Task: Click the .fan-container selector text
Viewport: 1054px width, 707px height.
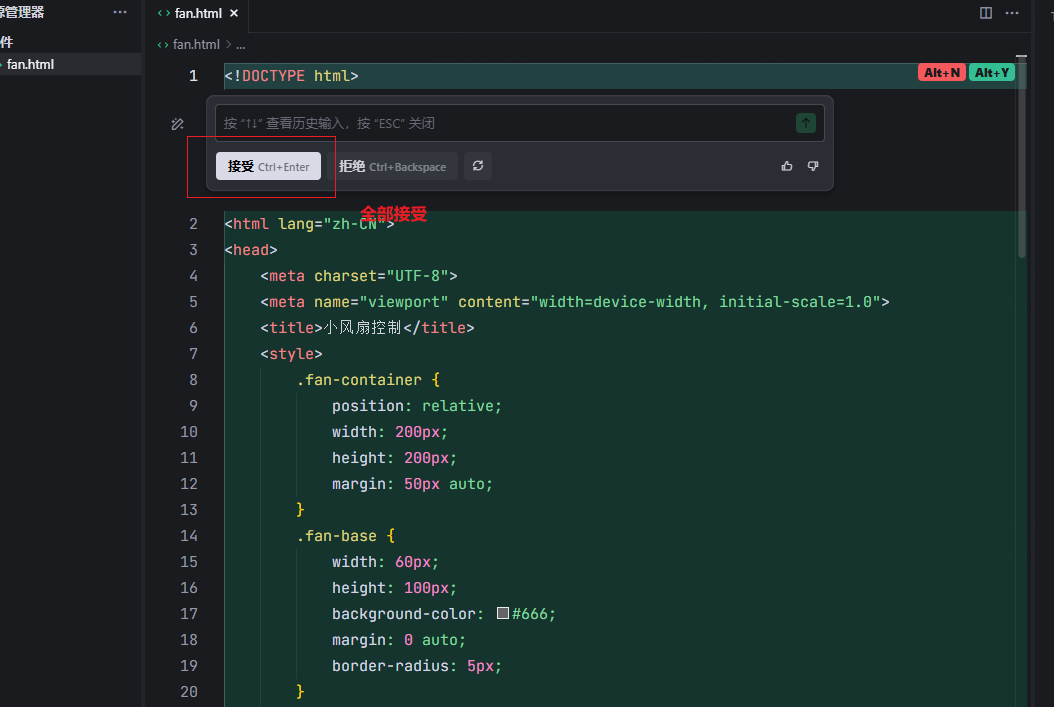Action: 359,380
